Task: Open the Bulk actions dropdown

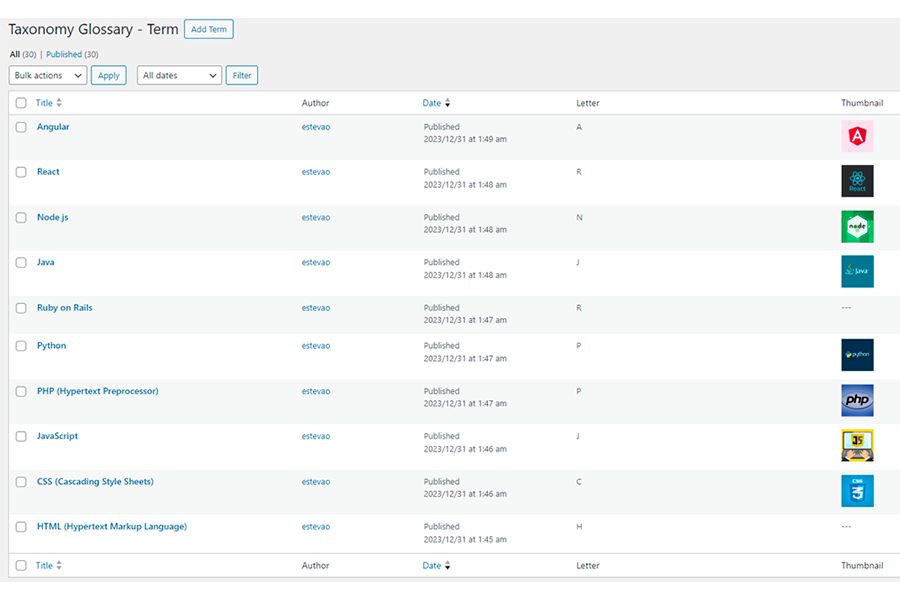Action: tap(48, 75)
